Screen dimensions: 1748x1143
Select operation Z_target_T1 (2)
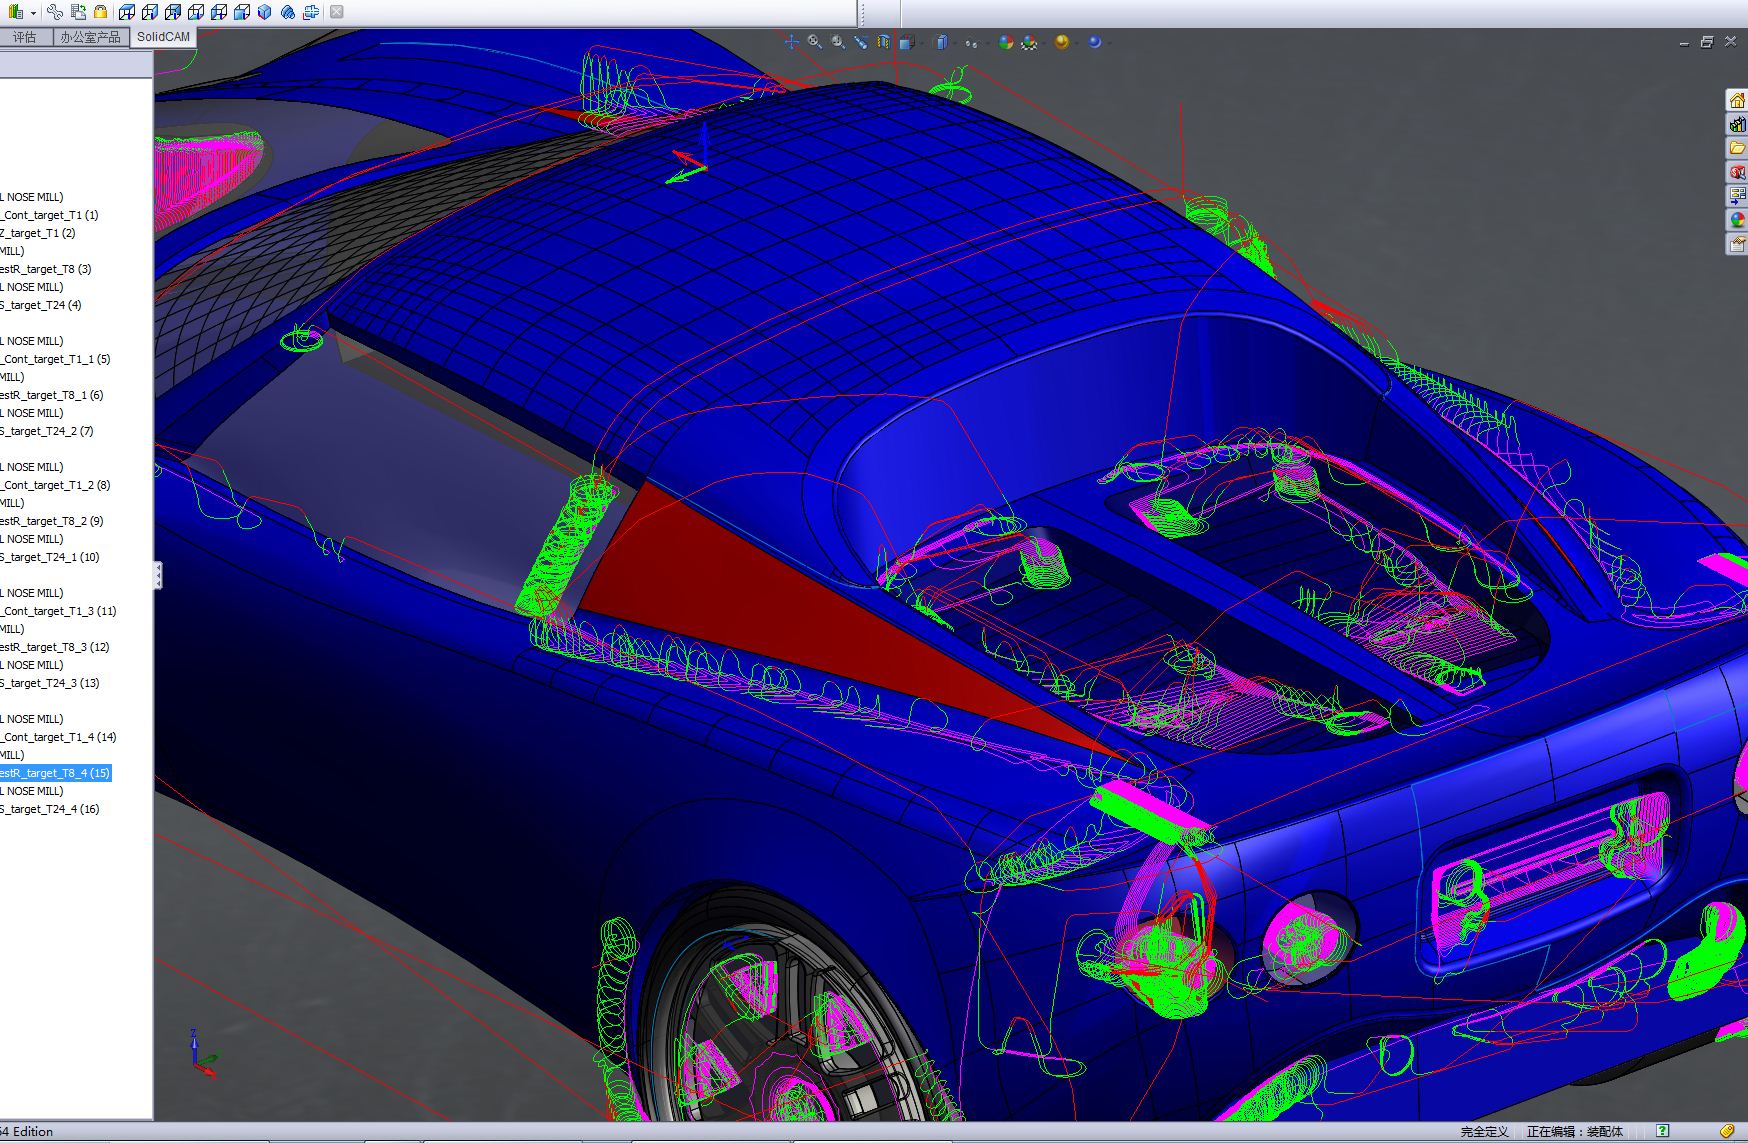(x=38, y=233)
